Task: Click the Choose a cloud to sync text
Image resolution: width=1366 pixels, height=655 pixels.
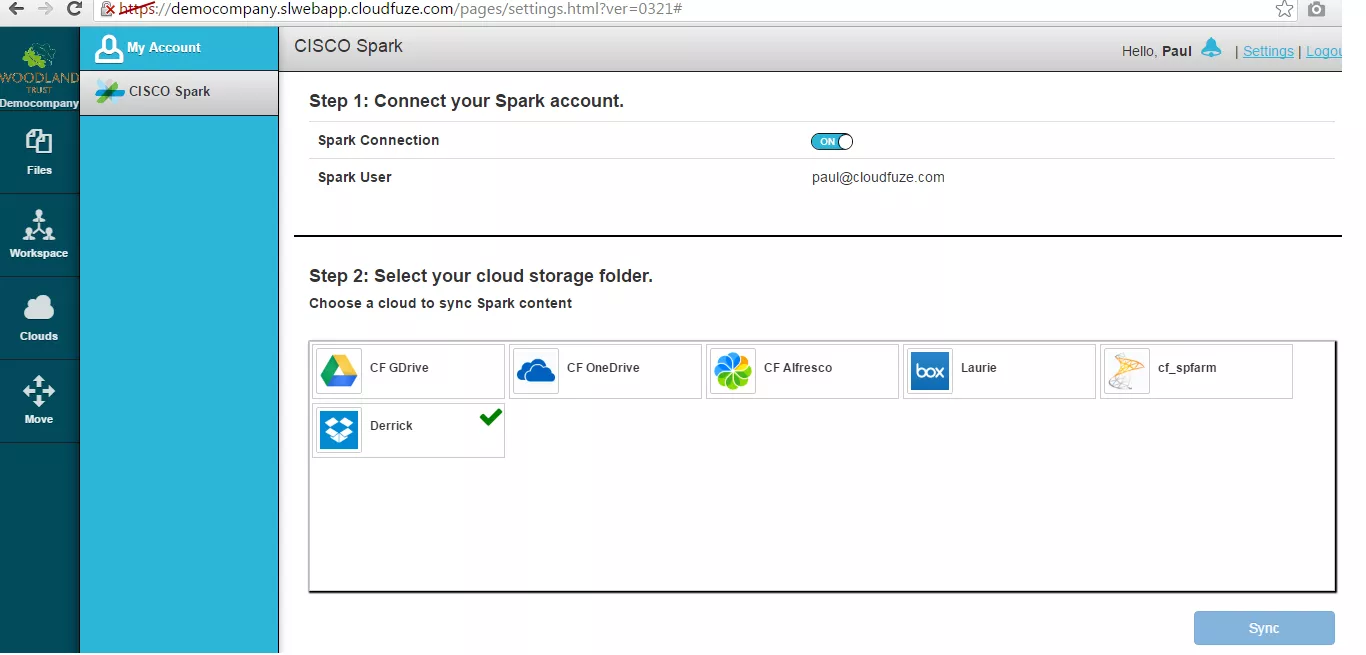Action: pos(440,303)
